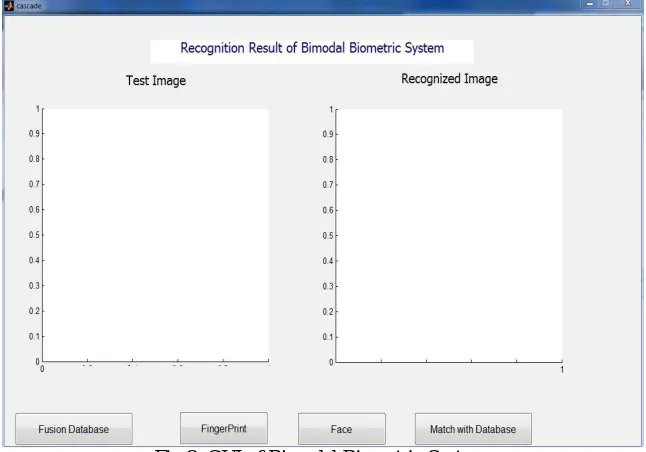646x452 pixels.
Task: Click the MATLAB icon in title bar
Action: click(8, 5)
